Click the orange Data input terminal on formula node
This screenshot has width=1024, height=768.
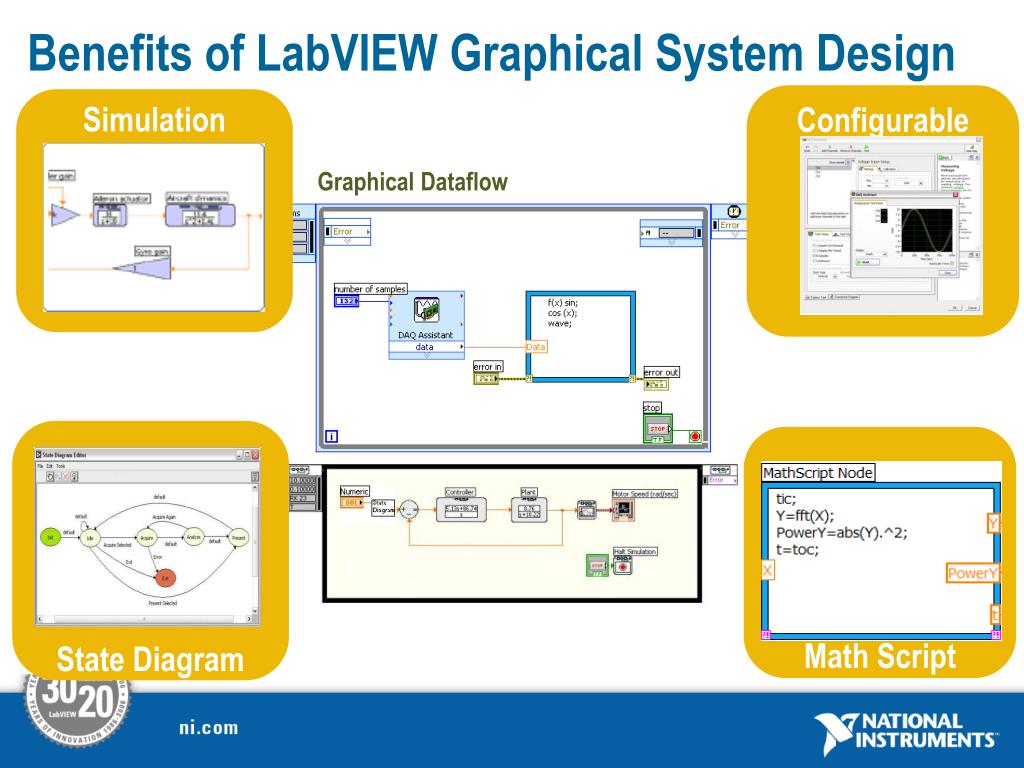click(536, 347)
